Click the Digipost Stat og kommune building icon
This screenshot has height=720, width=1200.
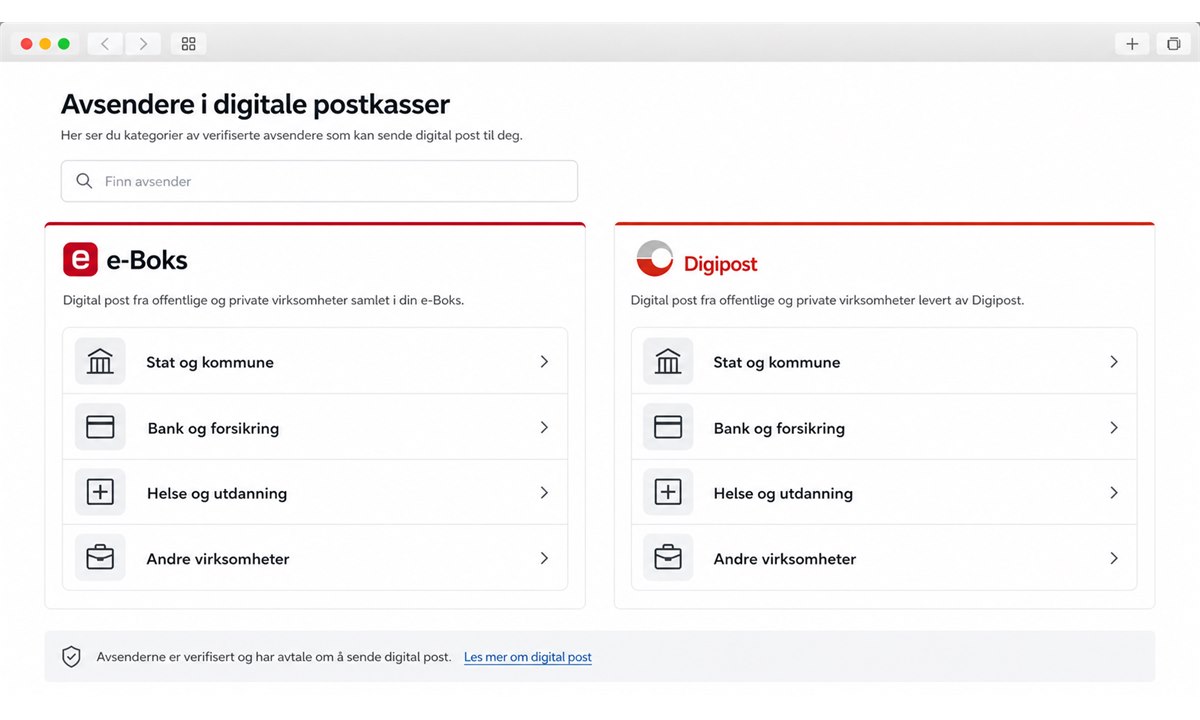coord(667,361)
